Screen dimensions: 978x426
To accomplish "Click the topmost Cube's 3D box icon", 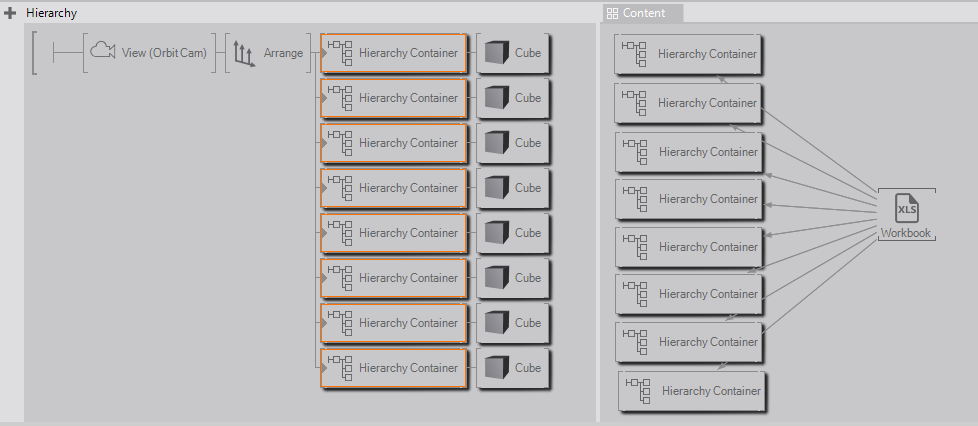I will pyautogui.click(x=494, y=54).
